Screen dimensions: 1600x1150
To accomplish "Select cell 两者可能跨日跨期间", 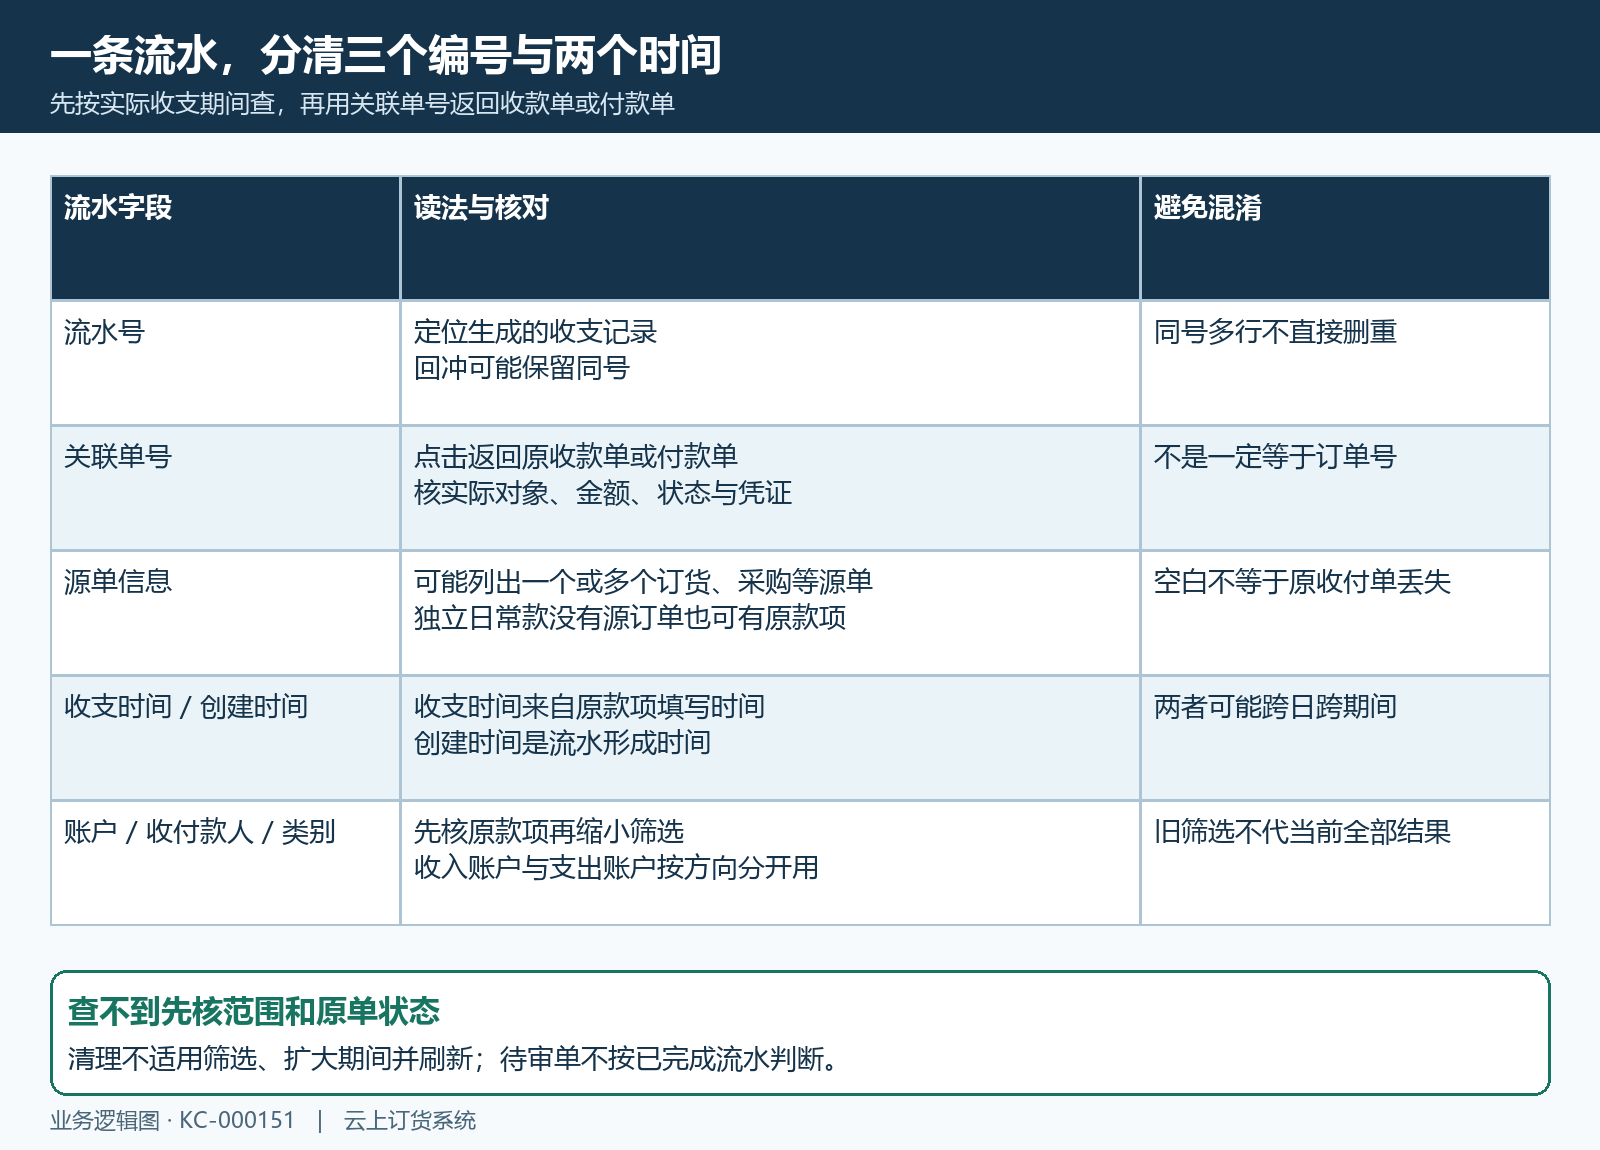I will click(1275, 707).
